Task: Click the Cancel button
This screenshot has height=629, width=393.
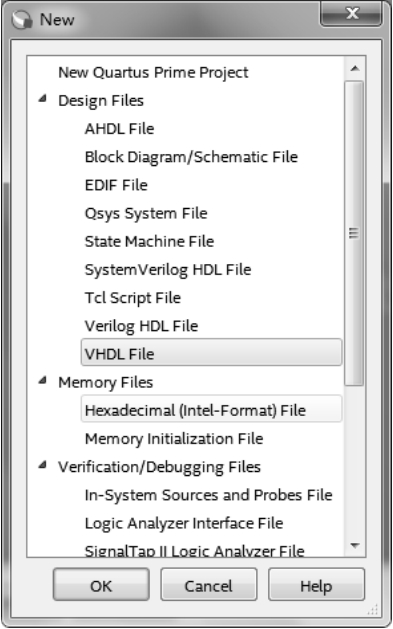Action: (209, 584)
